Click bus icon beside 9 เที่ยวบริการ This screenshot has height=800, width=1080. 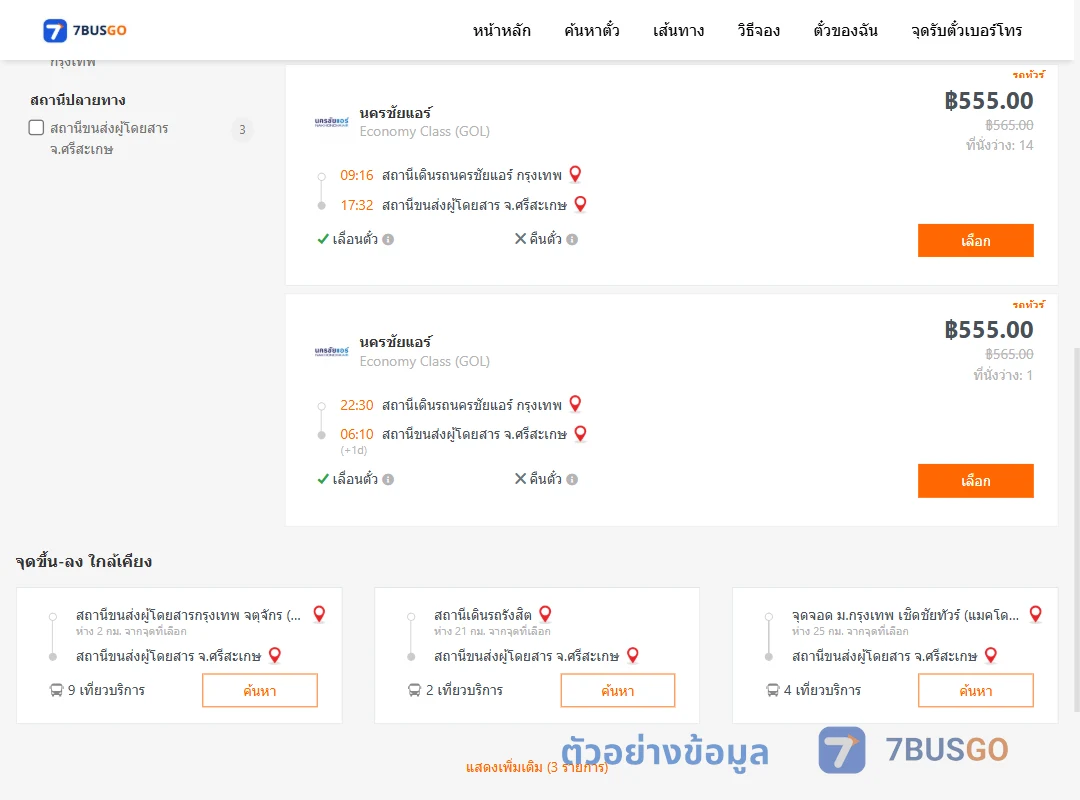[x=56, y=690]
